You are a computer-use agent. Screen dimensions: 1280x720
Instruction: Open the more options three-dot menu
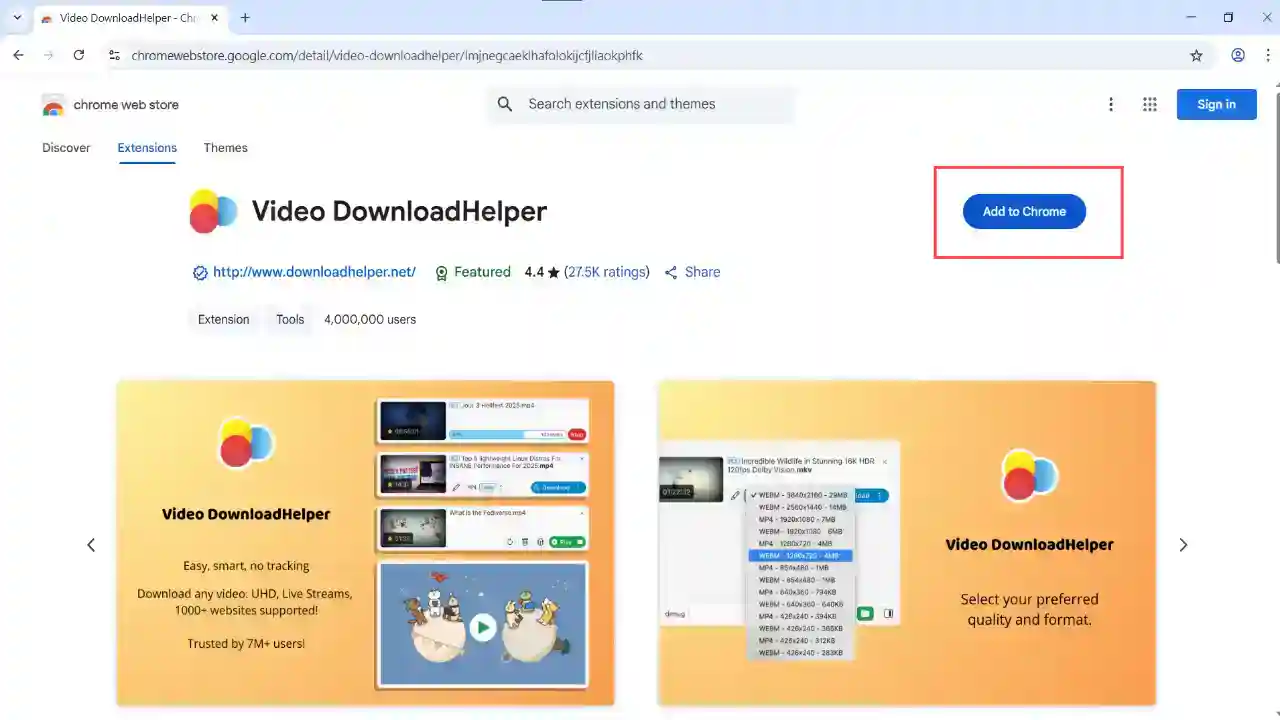(1111, 104)
